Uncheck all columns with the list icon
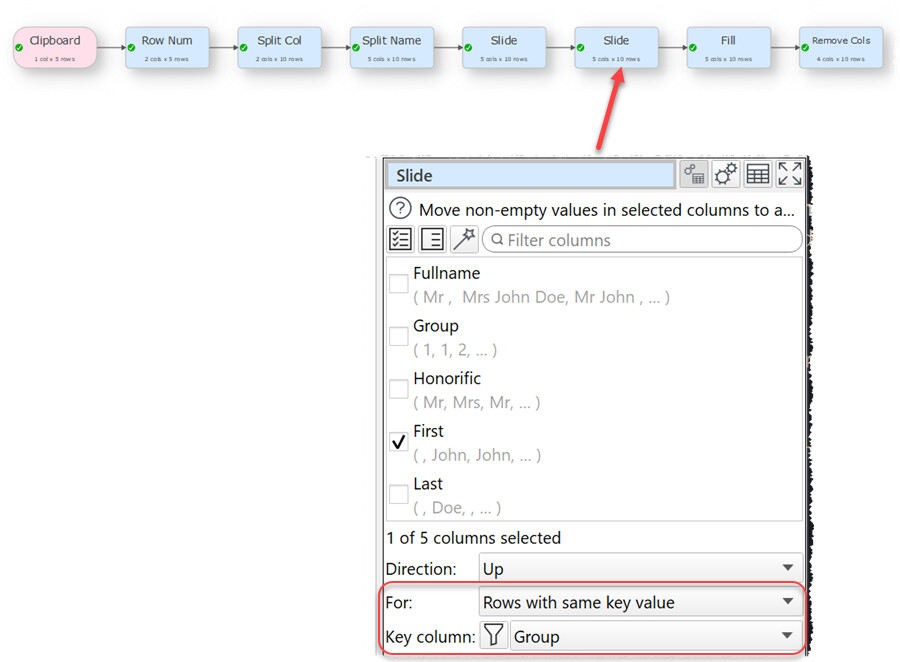The image size is (900, 662). tap(432, 239)
